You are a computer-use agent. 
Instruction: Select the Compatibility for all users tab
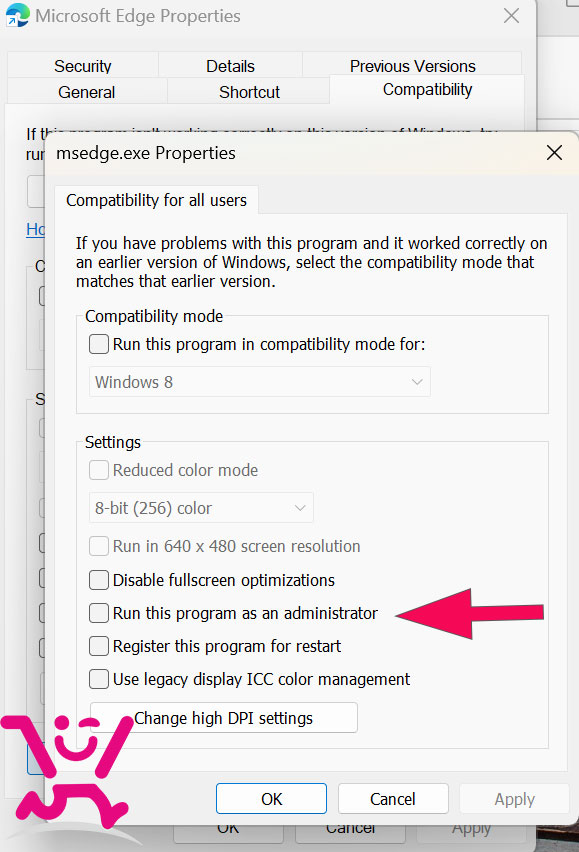pos(156,200)
